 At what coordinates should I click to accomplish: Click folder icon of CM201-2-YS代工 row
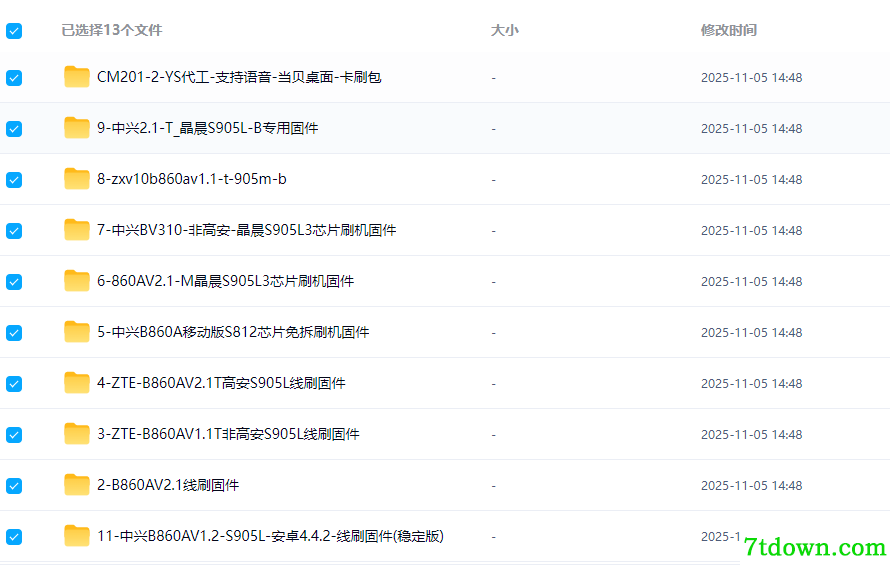[77, 77]
